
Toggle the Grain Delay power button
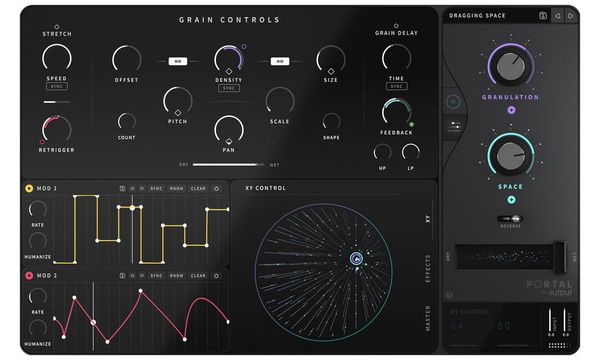point(396,26)
